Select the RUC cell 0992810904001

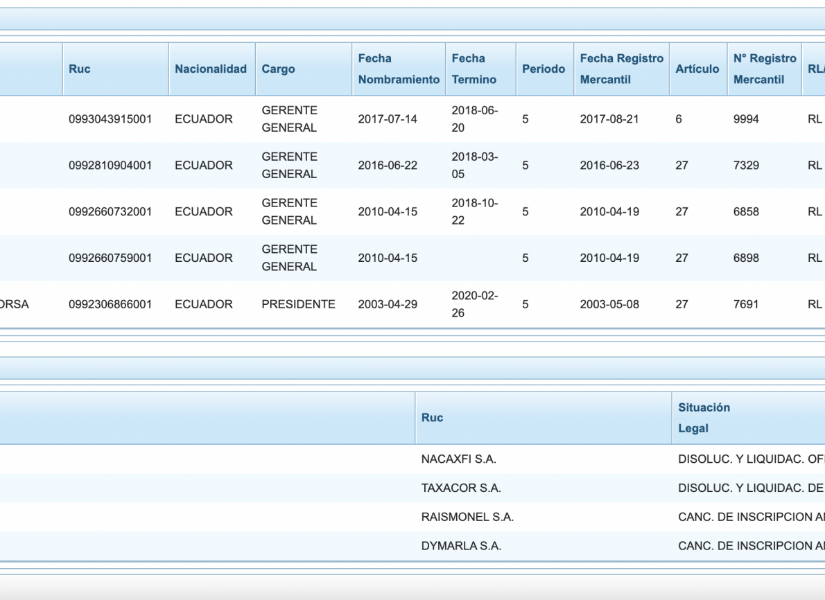point(110,165)
